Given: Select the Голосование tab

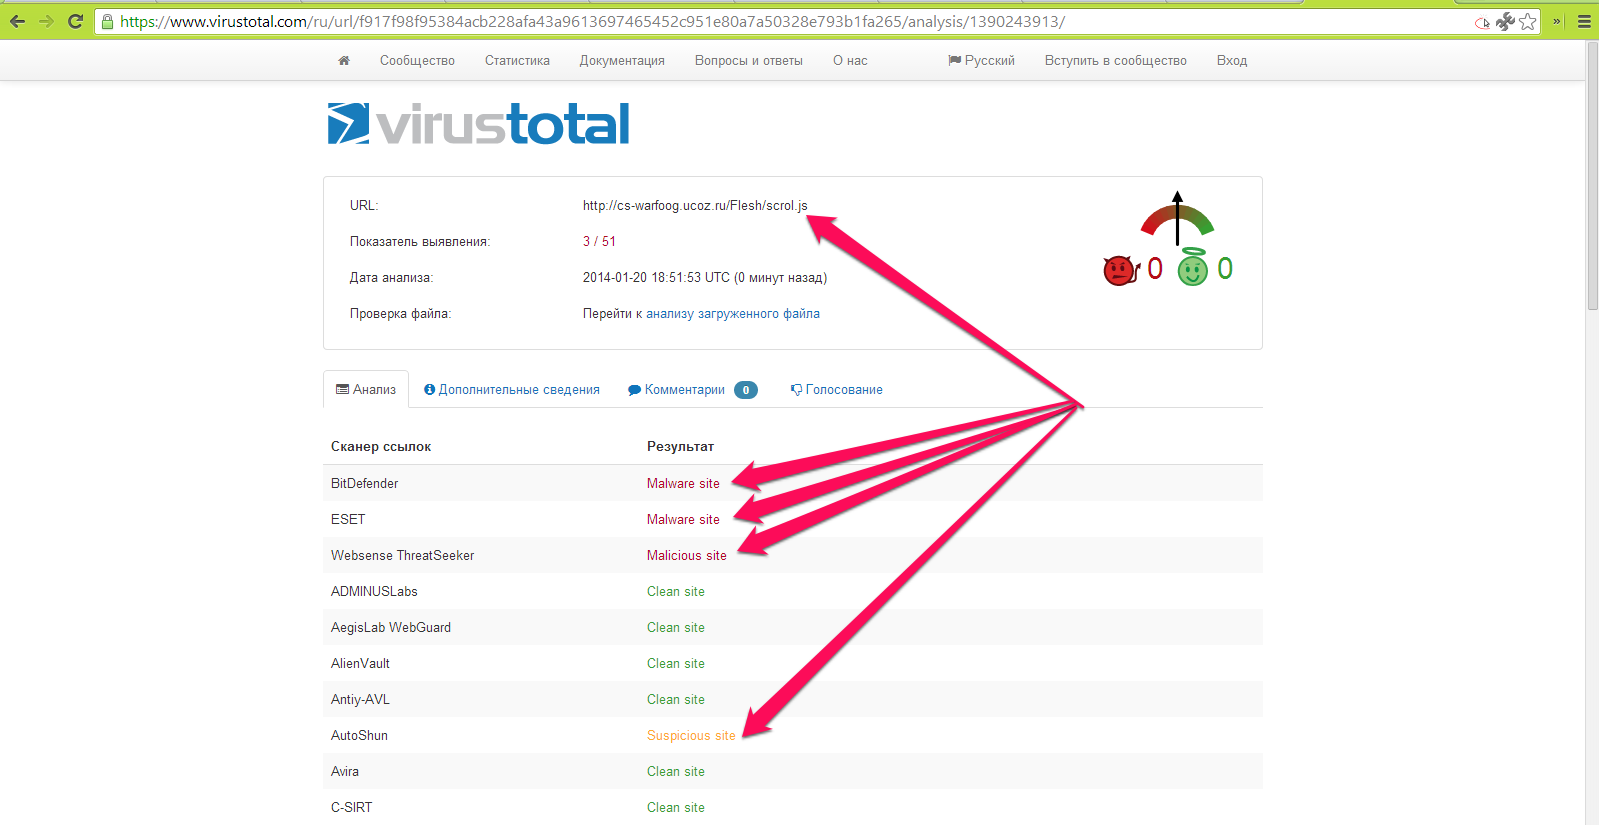Looking at the screenshot, I should (x=837, y=390).
